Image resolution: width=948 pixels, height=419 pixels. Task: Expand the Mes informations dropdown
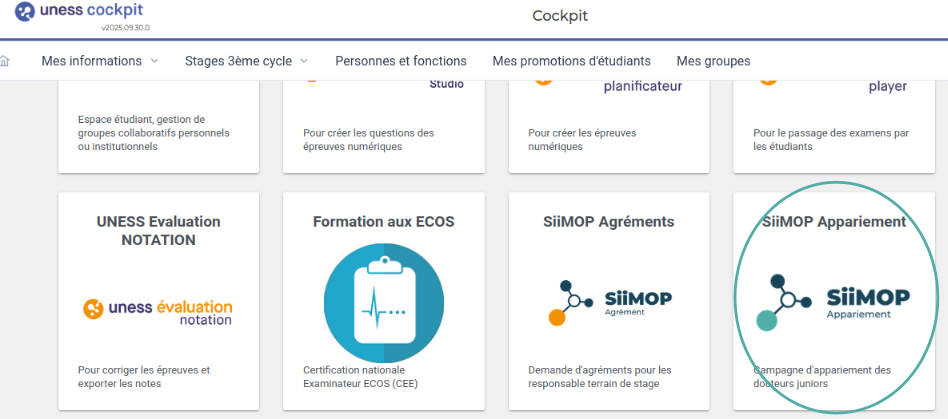coord(100,61)
